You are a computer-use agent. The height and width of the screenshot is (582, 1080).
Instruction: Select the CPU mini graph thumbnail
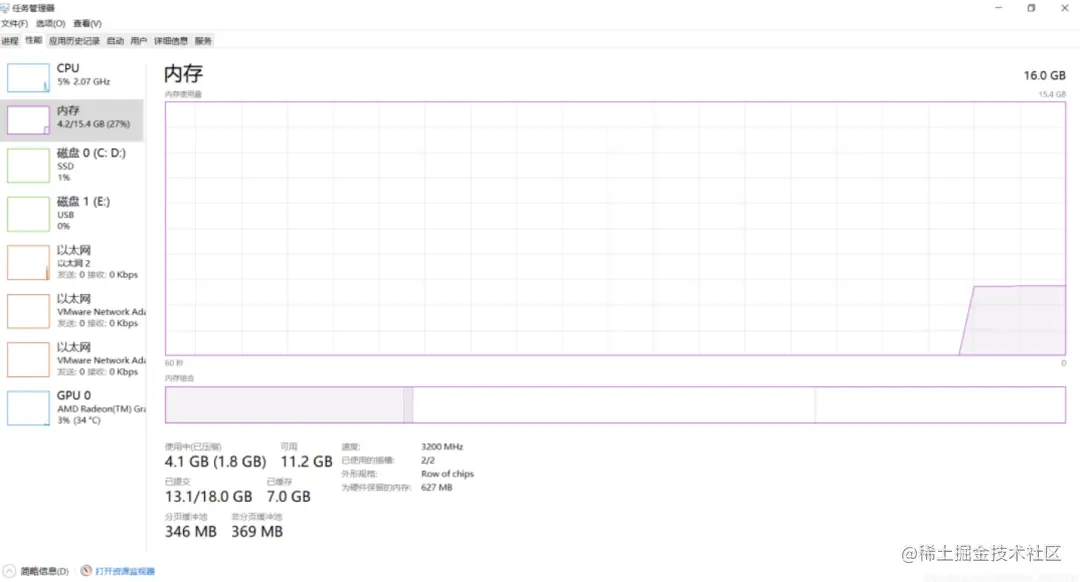28,77
